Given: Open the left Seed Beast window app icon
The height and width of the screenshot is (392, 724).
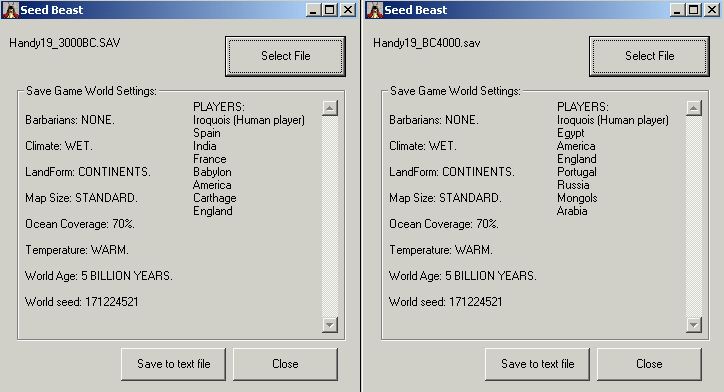Looking at the screenshot, I should (10, 10).
